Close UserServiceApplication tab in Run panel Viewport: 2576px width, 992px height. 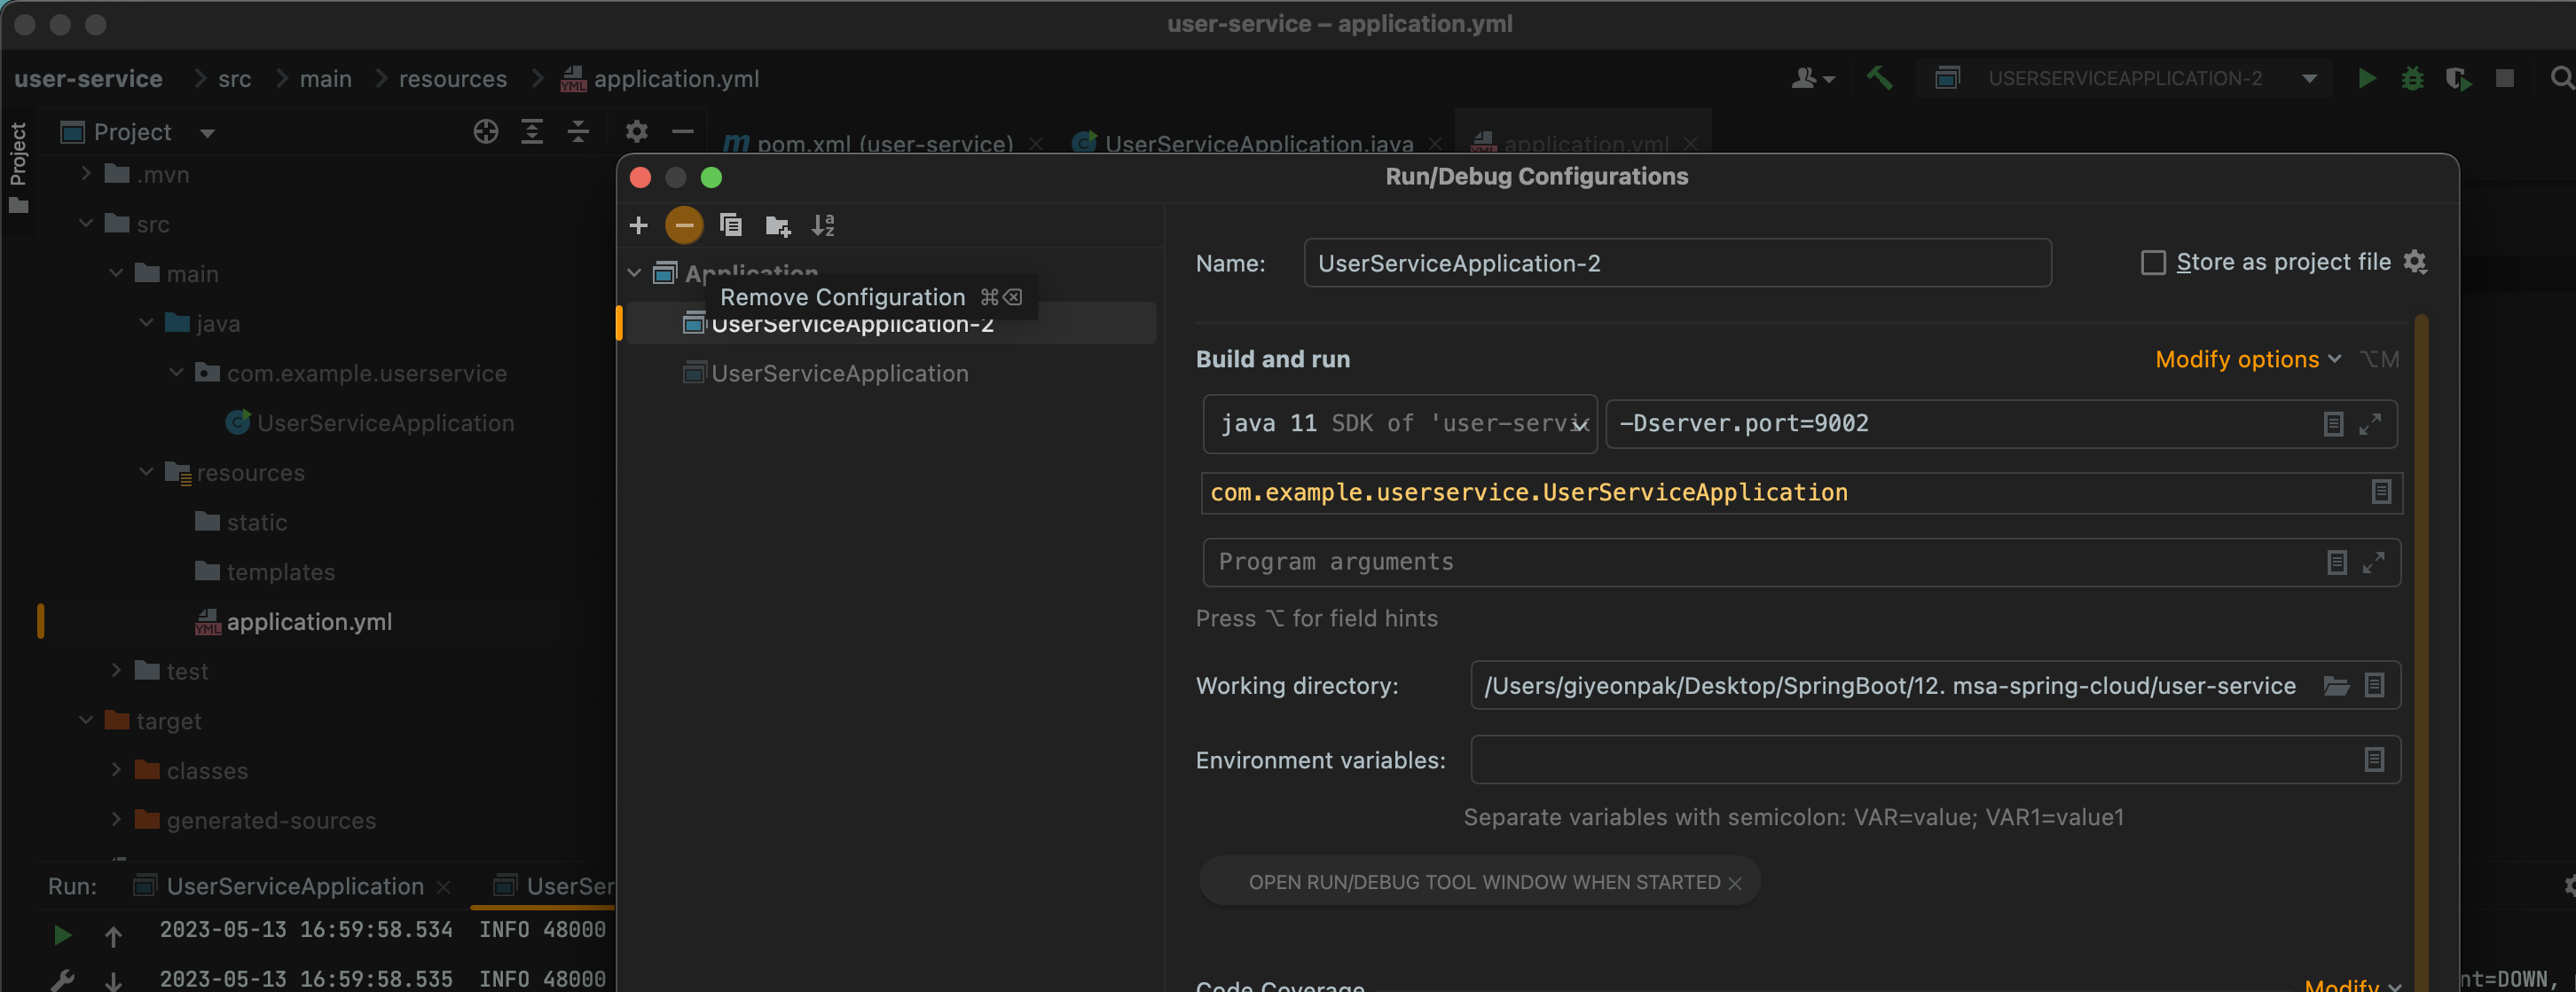click(443, 887)
